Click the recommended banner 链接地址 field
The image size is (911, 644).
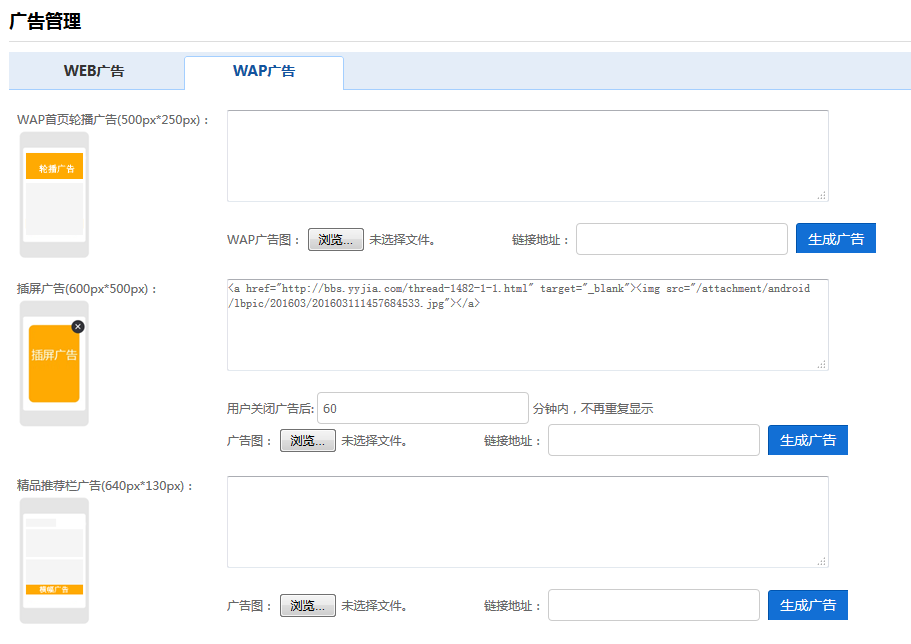653,606
